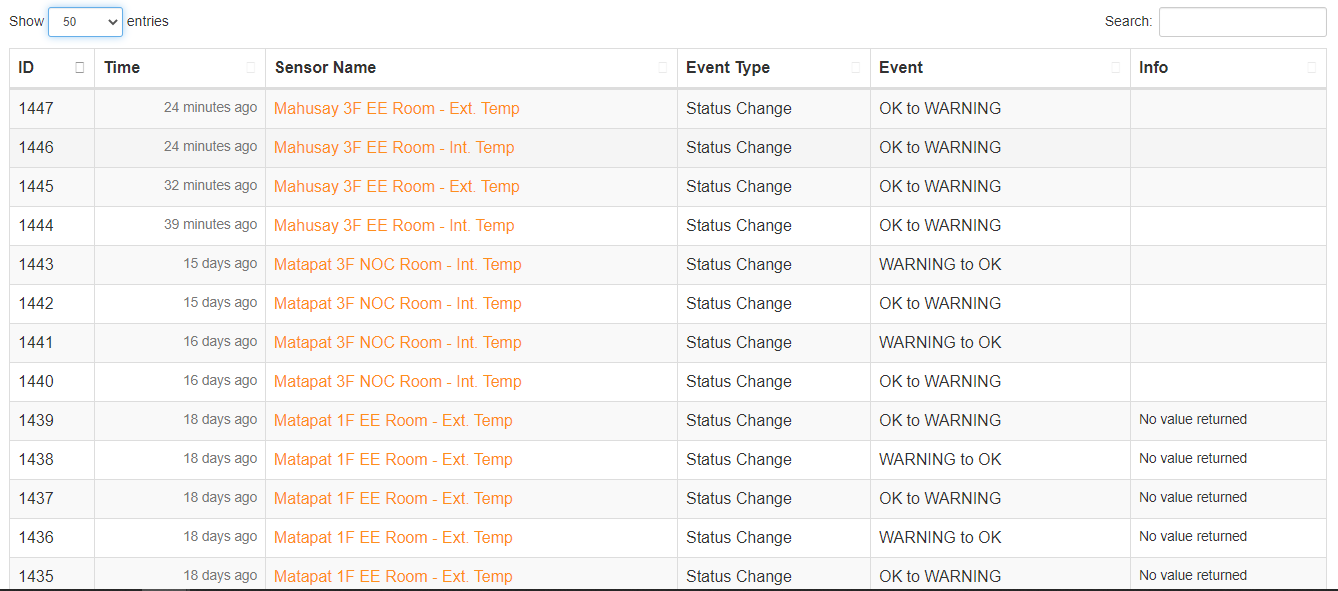Click sort icon in Event Type header
The width and height of the screenshot is (1338, 591).
[x=855, y=68]
